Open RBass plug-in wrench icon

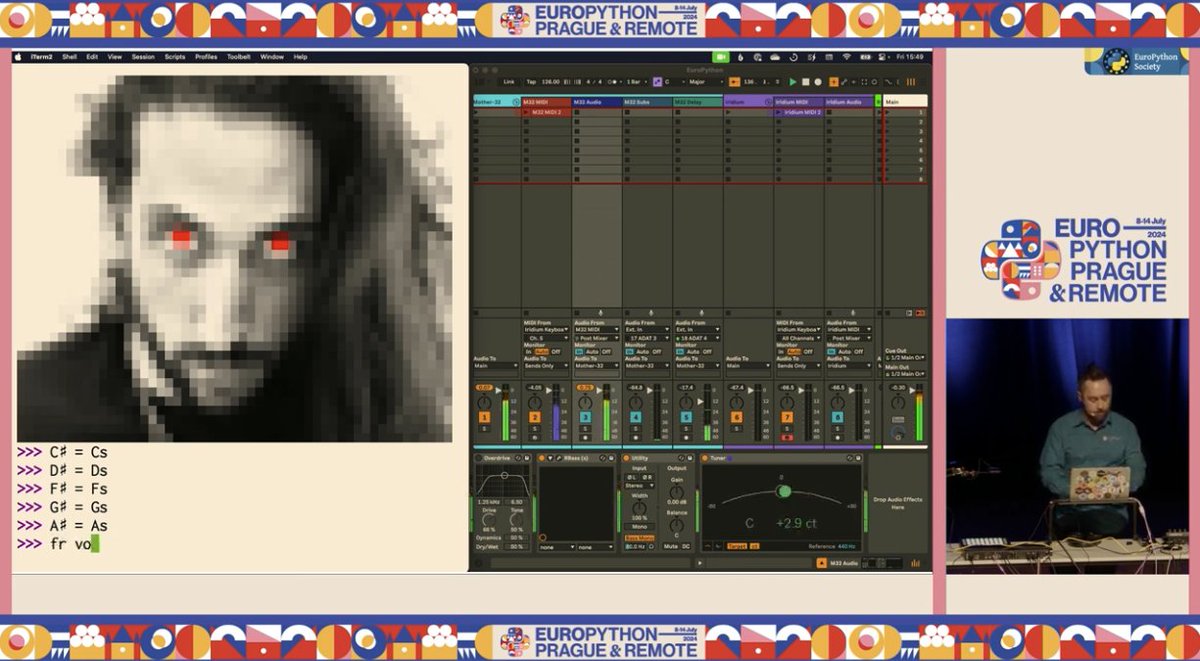tap(559, 458)
